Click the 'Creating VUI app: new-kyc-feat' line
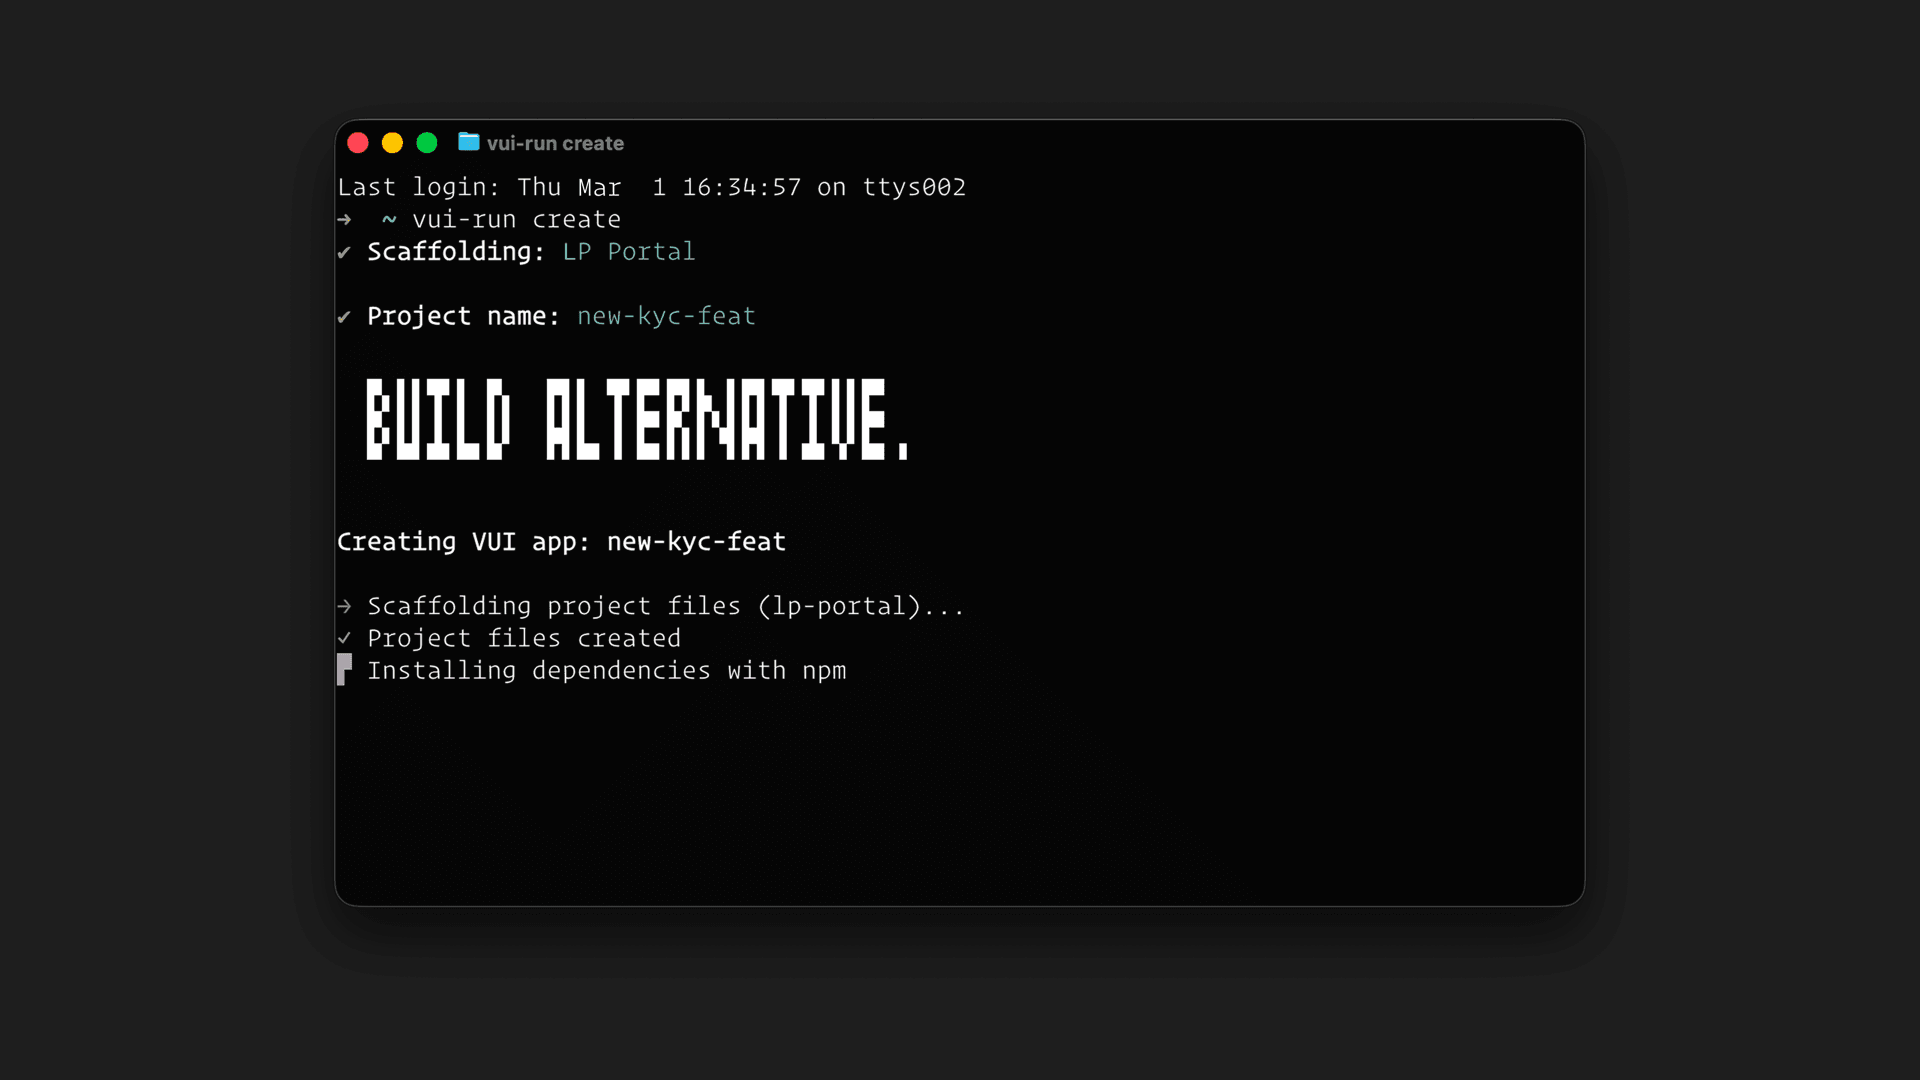This screenshot has width=1920, height=1080. 561,542
